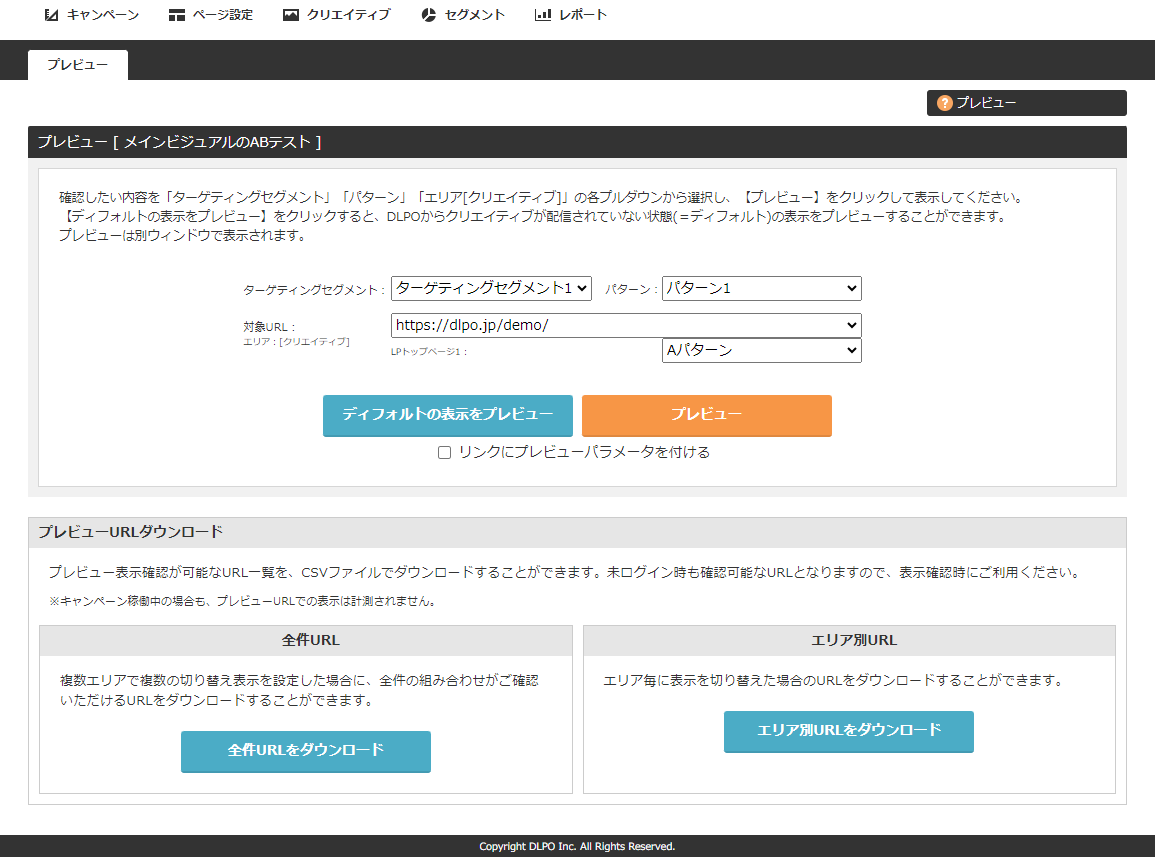This screenshot has height=857, width=1155.
Task: Click the segment pie chart icon
Action: point(429,15)
